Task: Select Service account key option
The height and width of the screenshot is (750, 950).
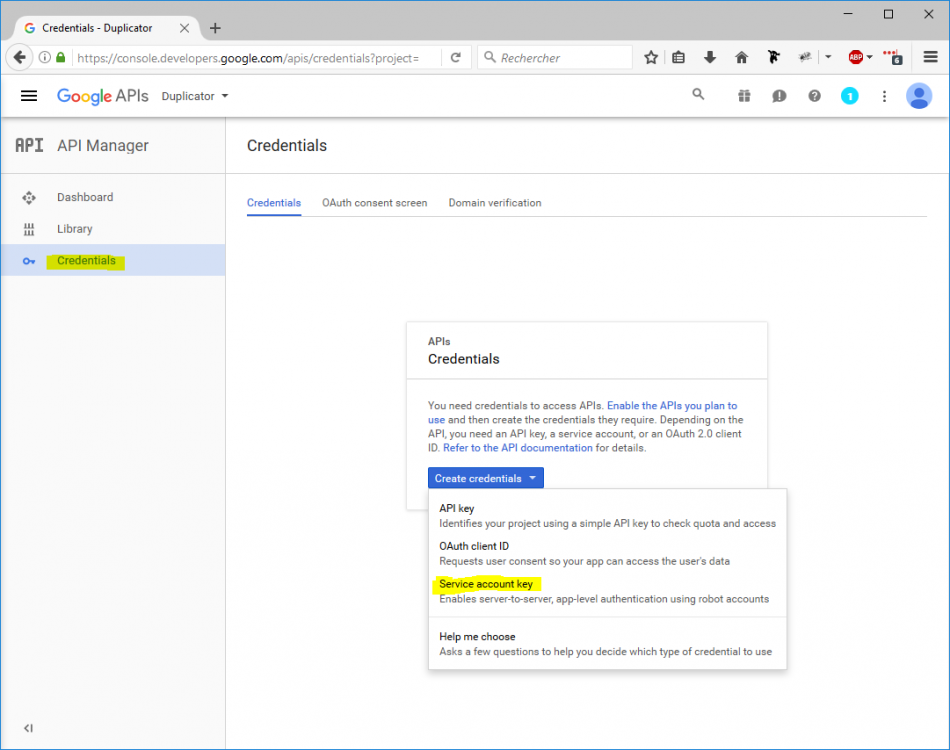Action: 486,584
